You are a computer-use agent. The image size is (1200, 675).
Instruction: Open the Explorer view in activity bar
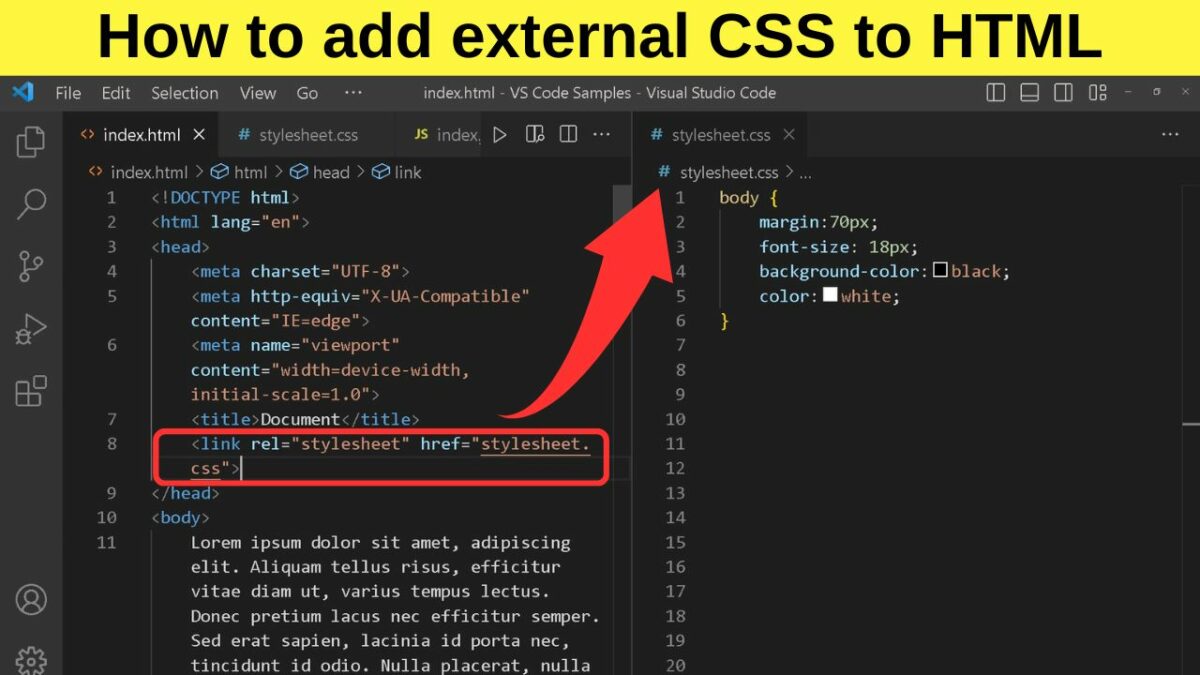(x=31, y=142)
